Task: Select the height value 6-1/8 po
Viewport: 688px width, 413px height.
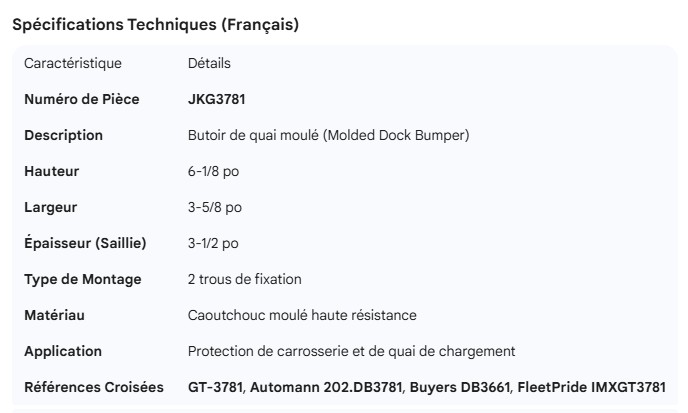Action: 213,171
